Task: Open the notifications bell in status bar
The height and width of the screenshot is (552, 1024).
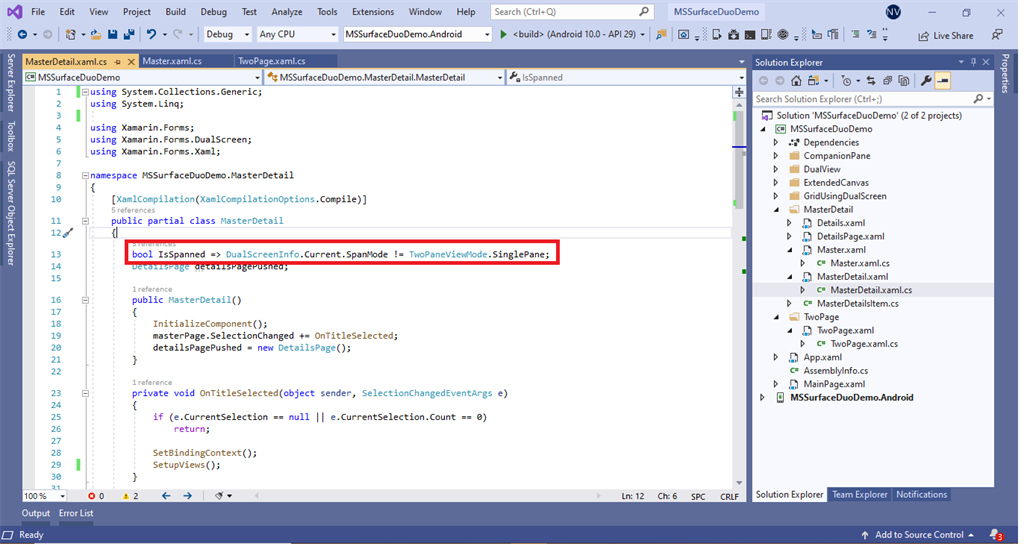Action: [996, 535]
